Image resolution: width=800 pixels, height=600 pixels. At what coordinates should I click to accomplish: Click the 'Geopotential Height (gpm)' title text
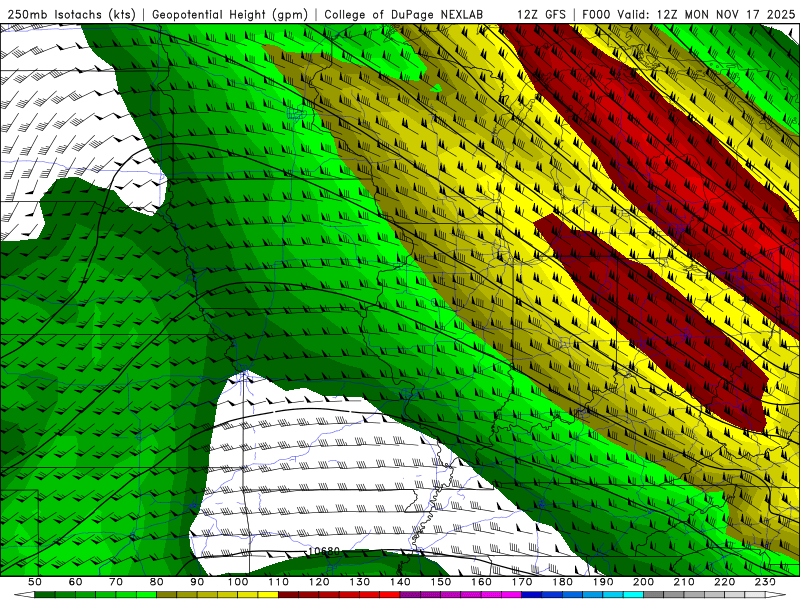coord(230,14)
